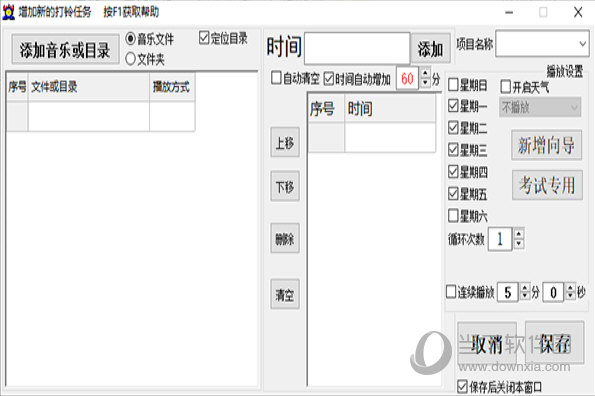Screen dimensions: 595x396
Task: Click the 60 minutes value field
Action: point(408,79)
